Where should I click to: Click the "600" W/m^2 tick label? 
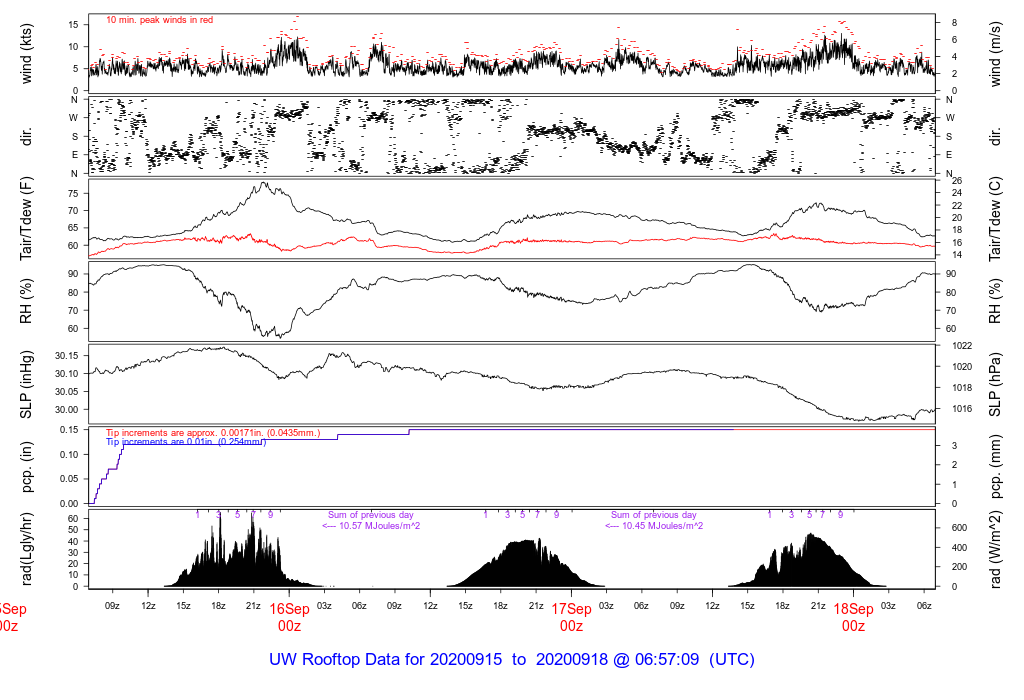pos(959,528)
